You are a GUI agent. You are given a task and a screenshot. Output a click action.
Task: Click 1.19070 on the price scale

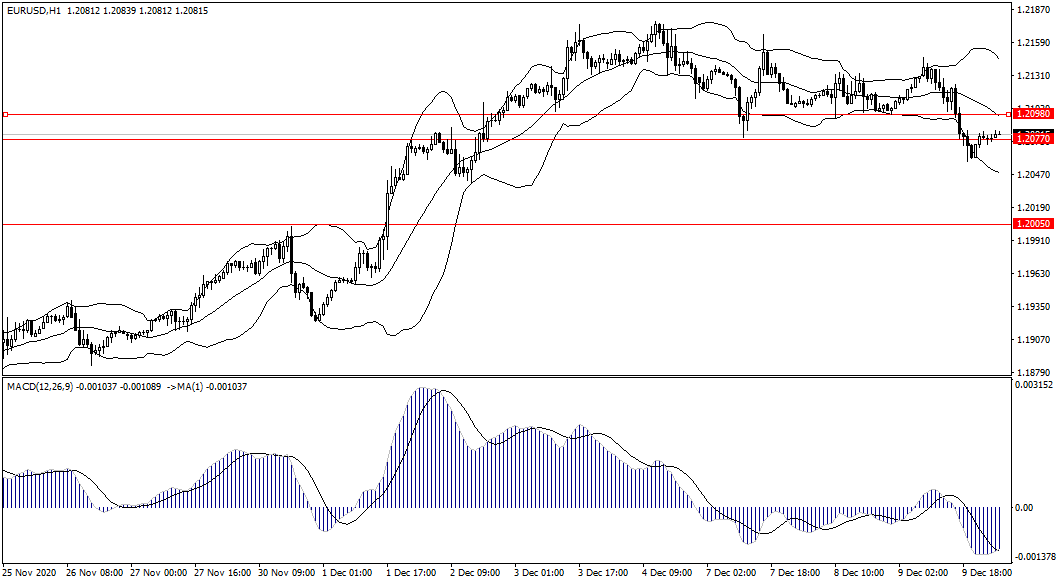click(x=1031, y=340)
